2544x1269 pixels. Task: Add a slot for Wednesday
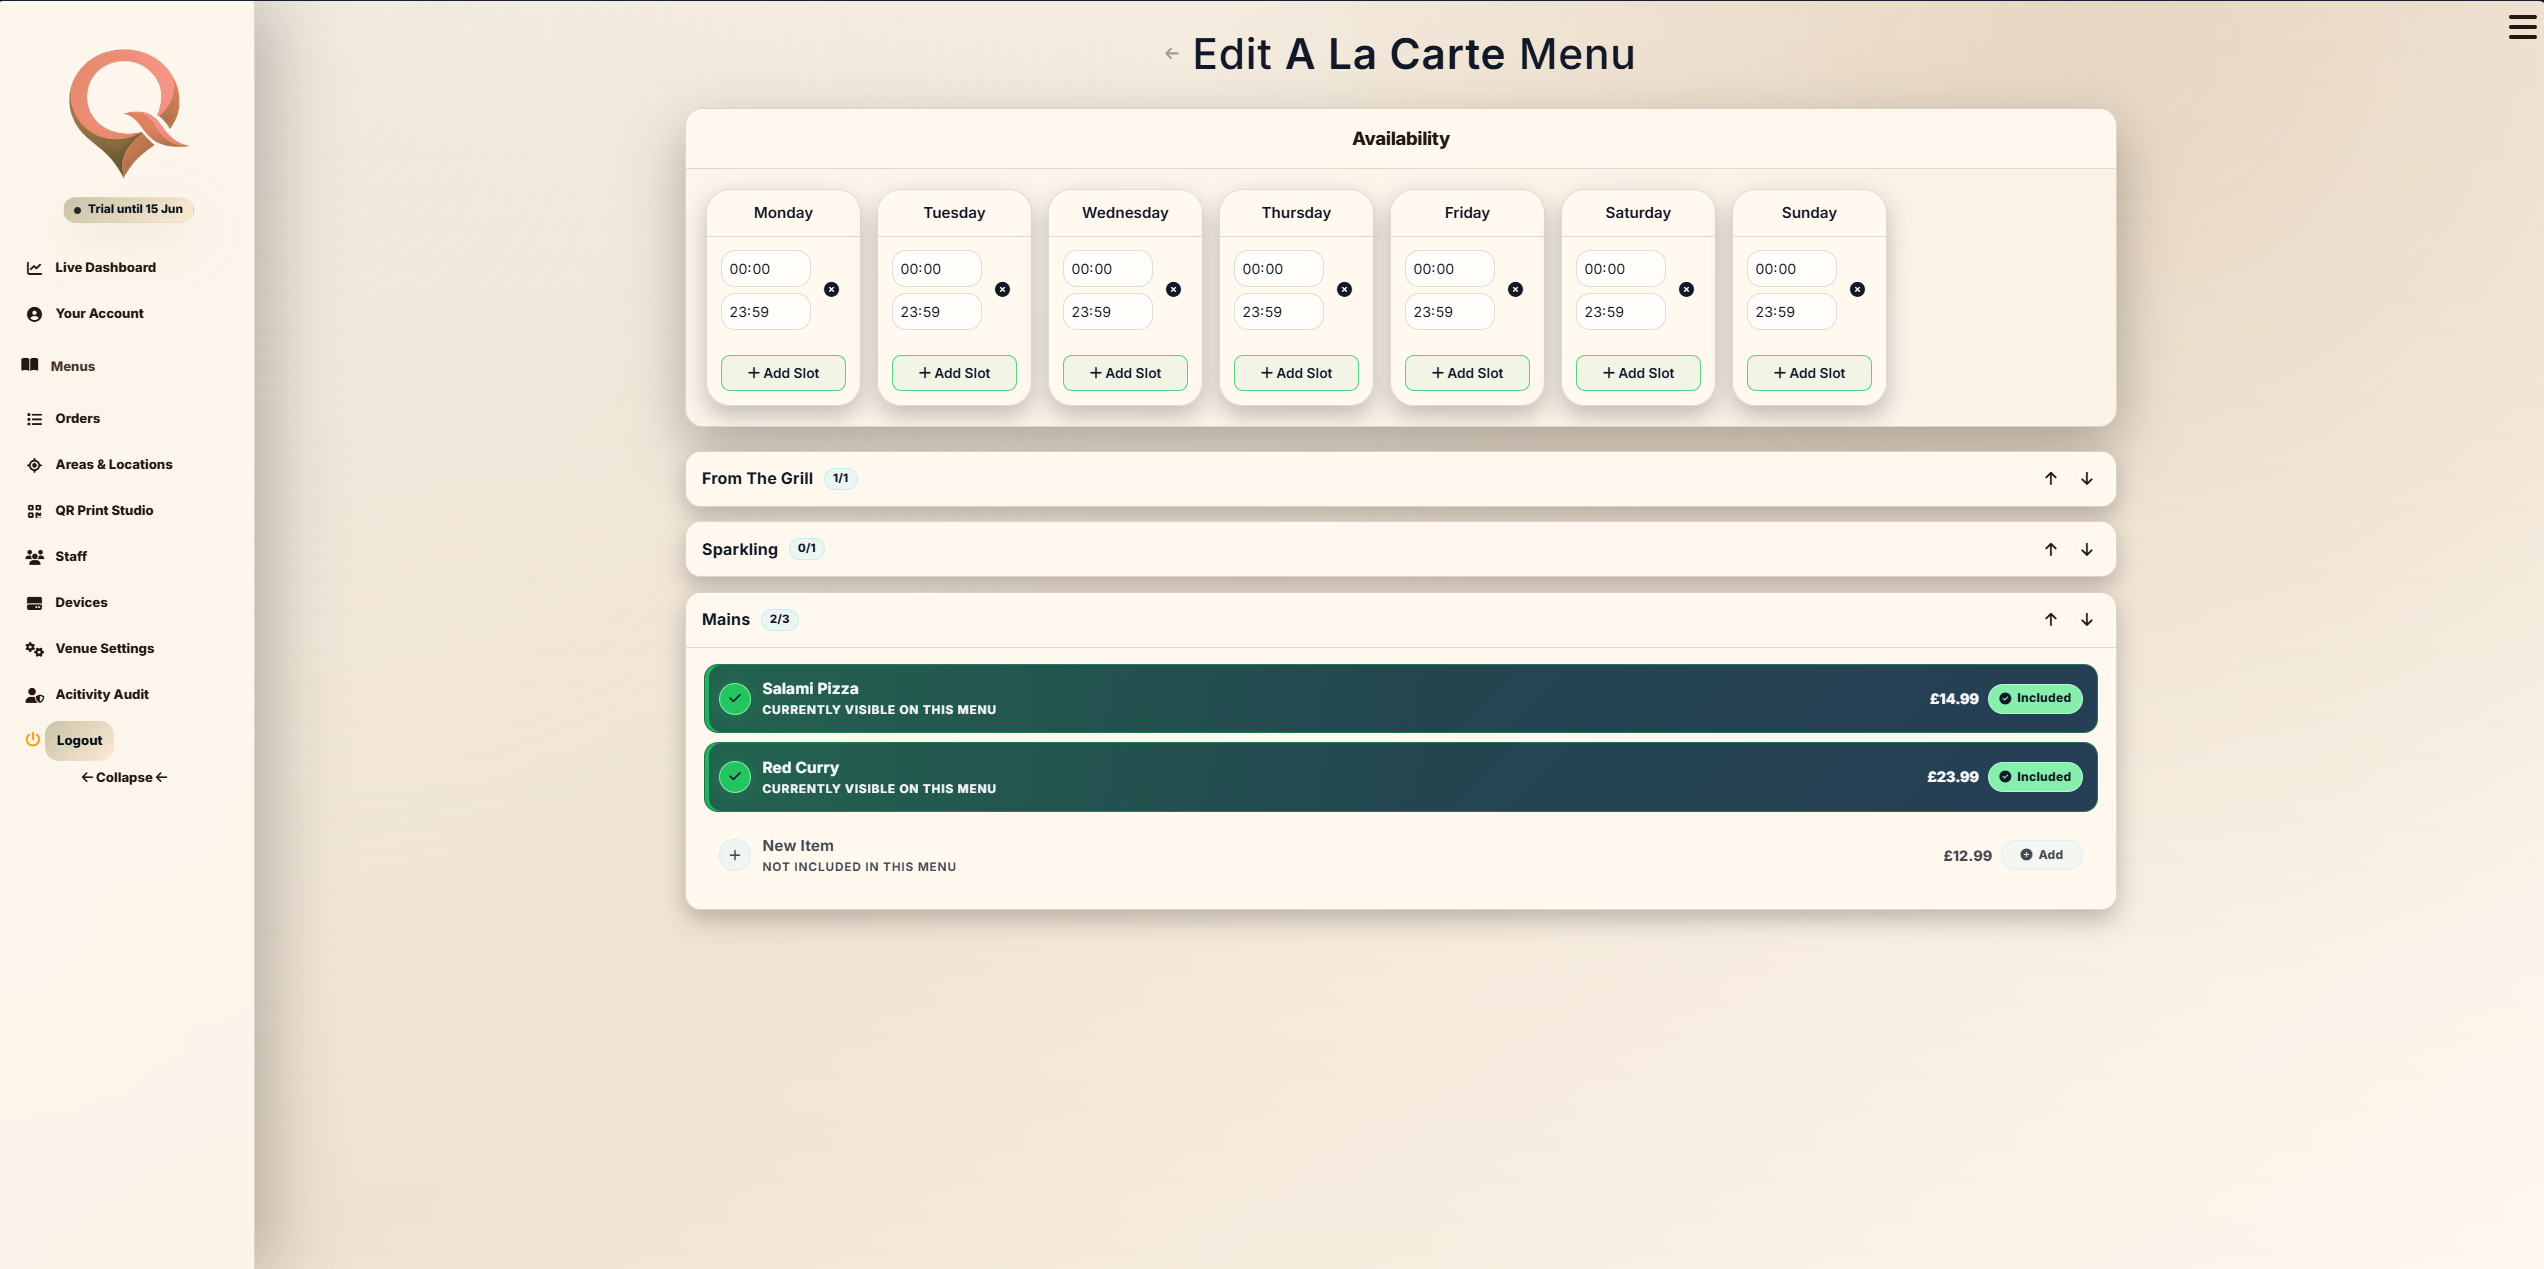1125,374
